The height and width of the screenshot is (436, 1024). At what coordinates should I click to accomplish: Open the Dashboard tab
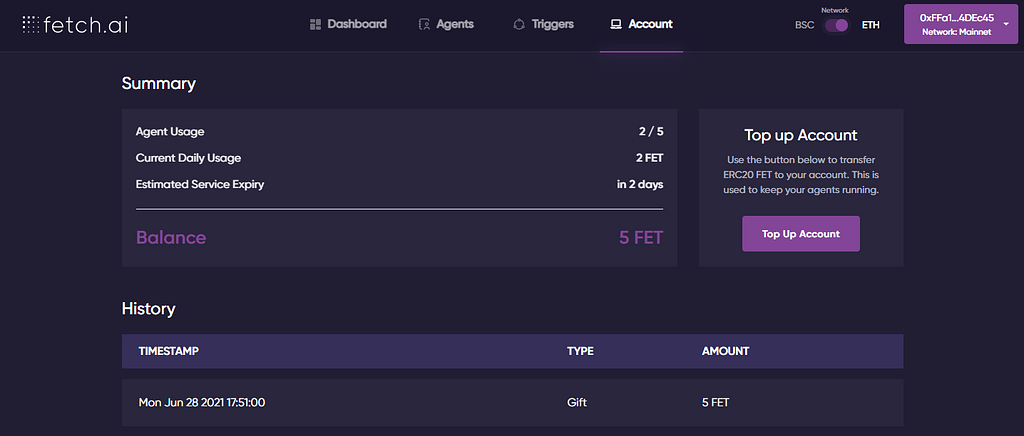coord(356,24)
